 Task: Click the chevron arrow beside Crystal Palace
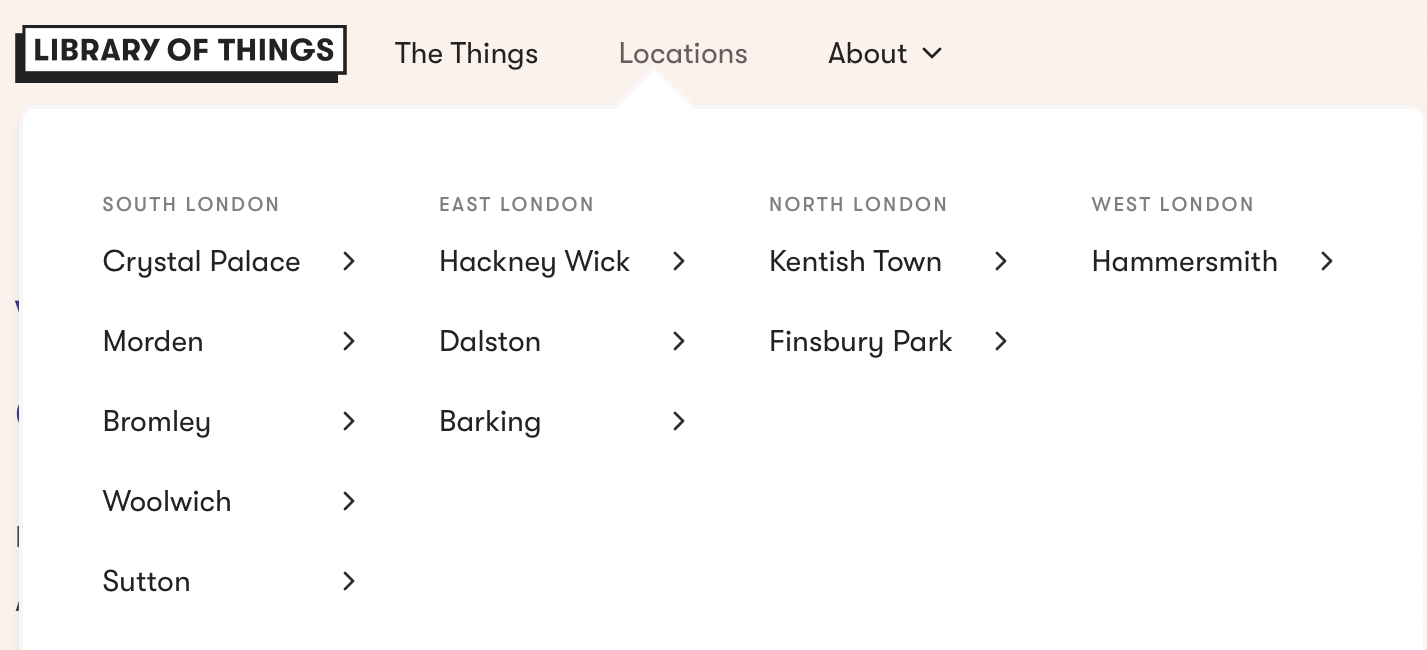click(x=349, y=261)
